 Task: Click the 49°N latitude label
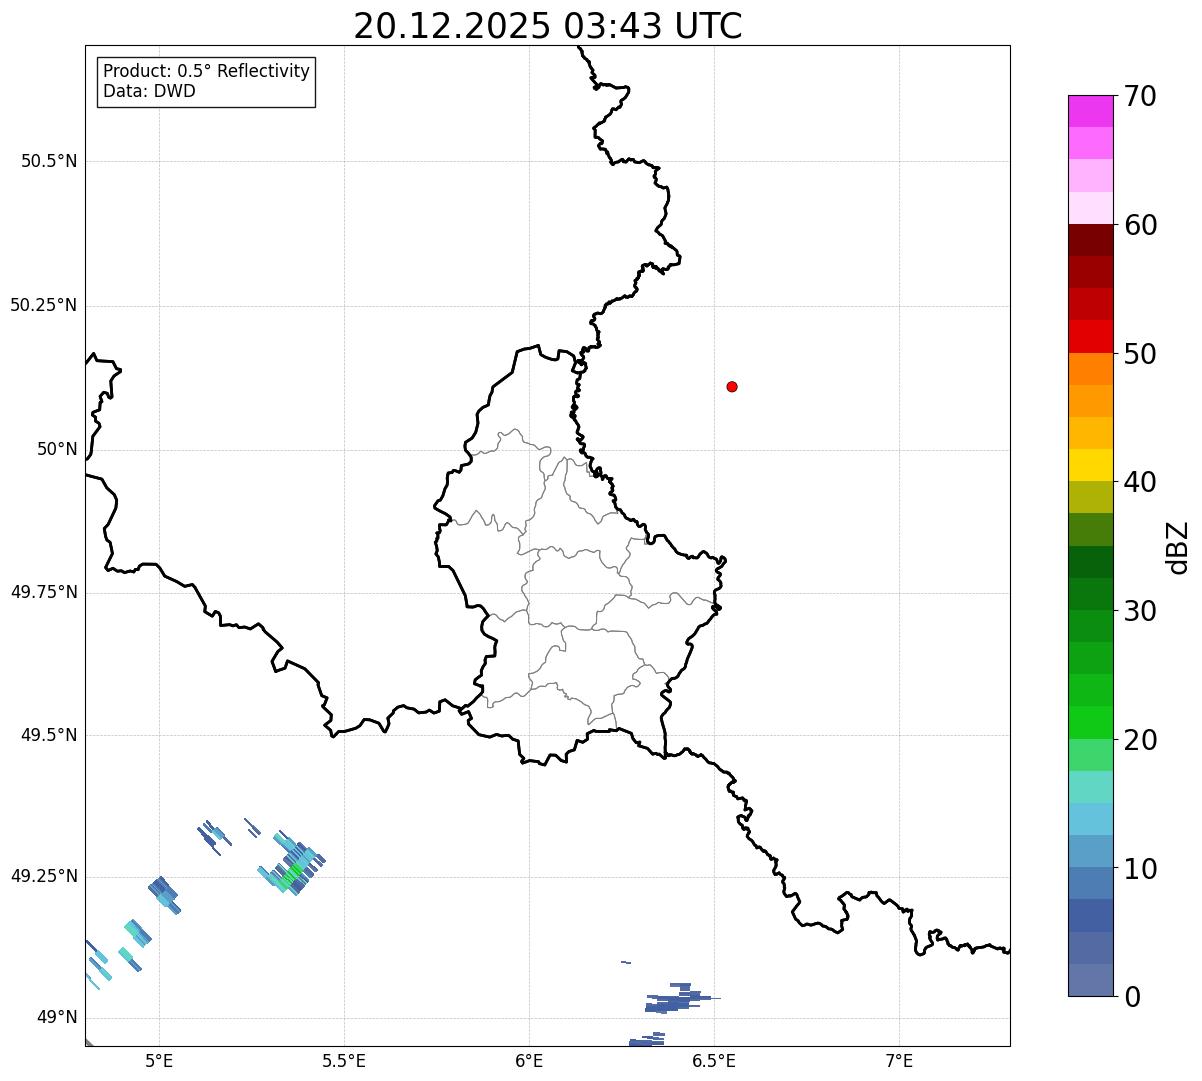(x=58, y=1017)
